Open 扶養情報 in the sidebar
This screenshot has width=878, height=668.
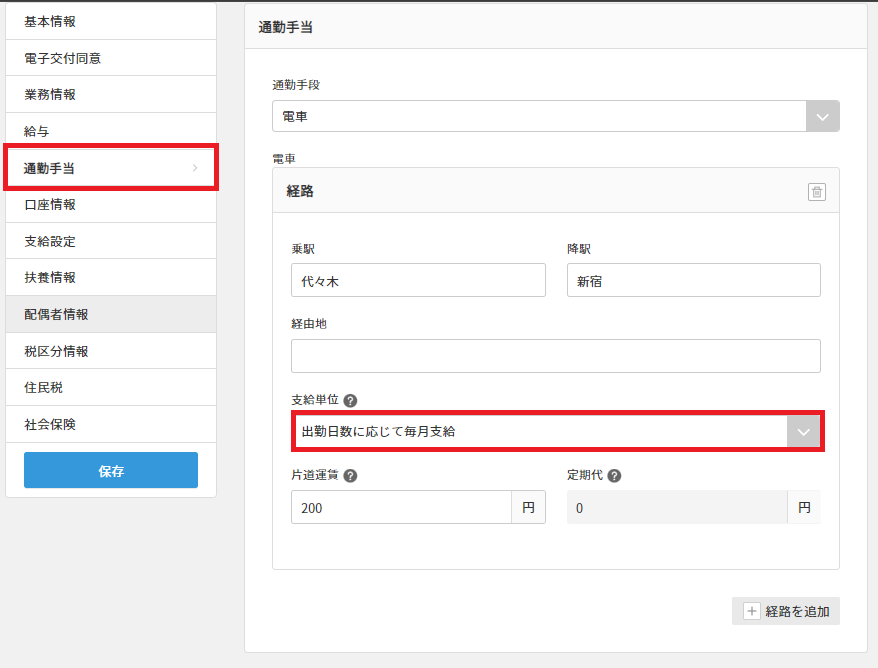(111, 278)
